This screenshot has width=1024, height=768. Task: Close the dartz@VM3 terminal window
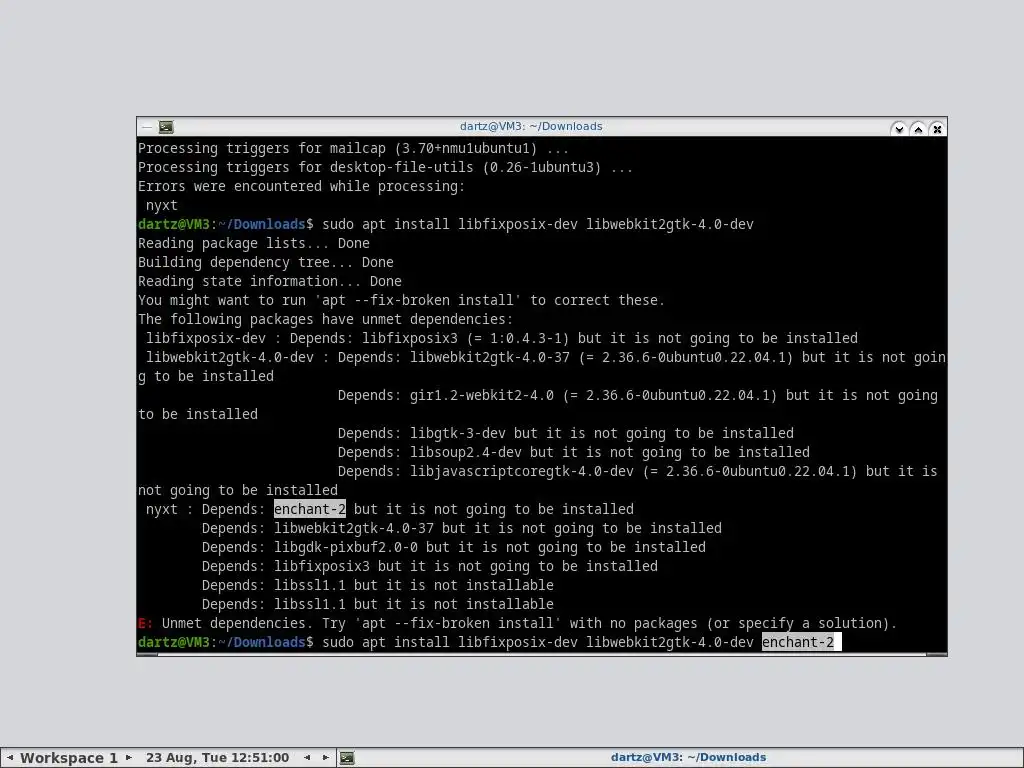tap(937, 129)
